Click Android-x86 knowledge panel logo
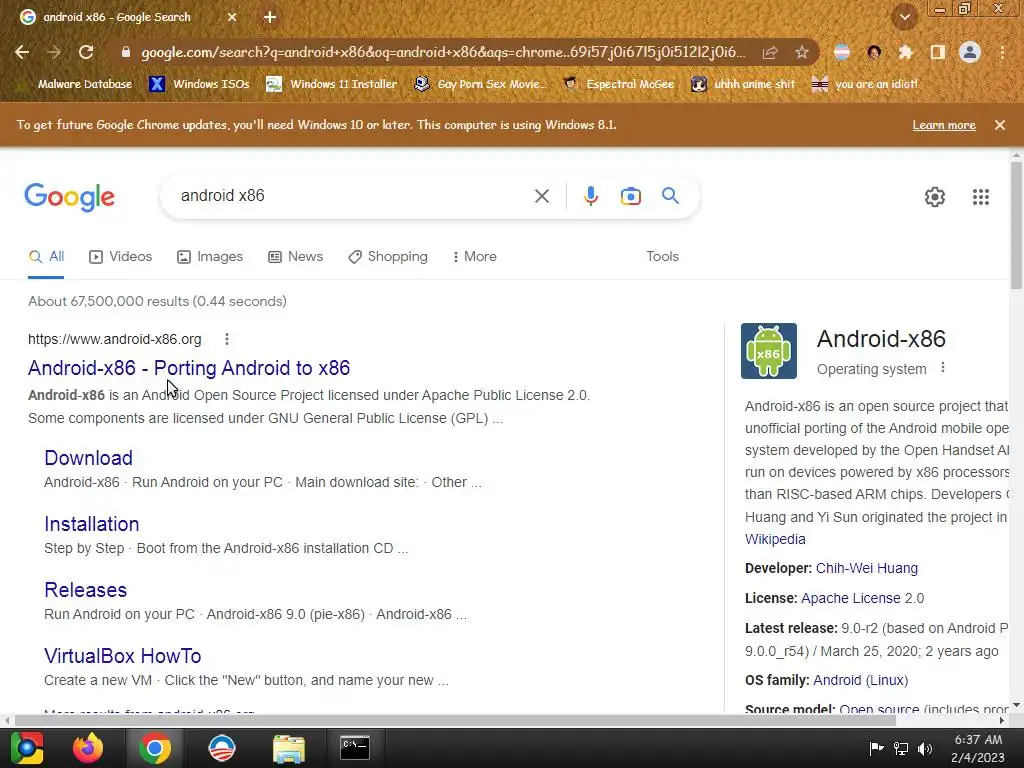The image size is (1024, 768). tap(769, 351)
